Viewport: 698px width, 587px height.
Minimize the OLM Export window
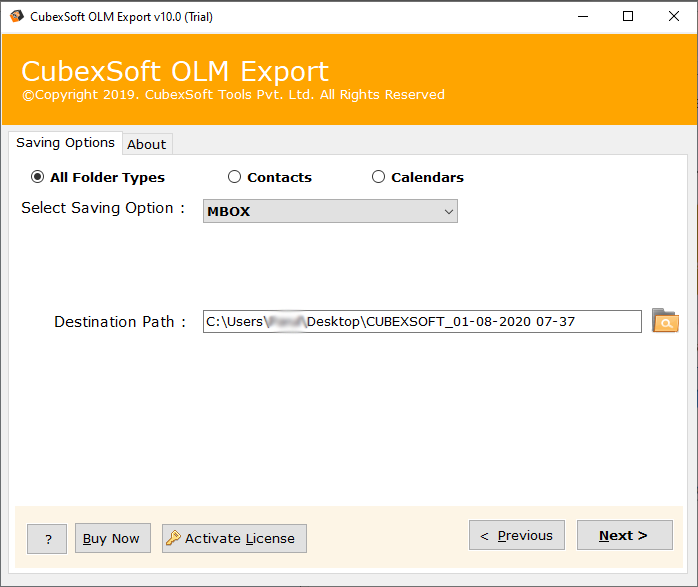click(x=583, y=16)
